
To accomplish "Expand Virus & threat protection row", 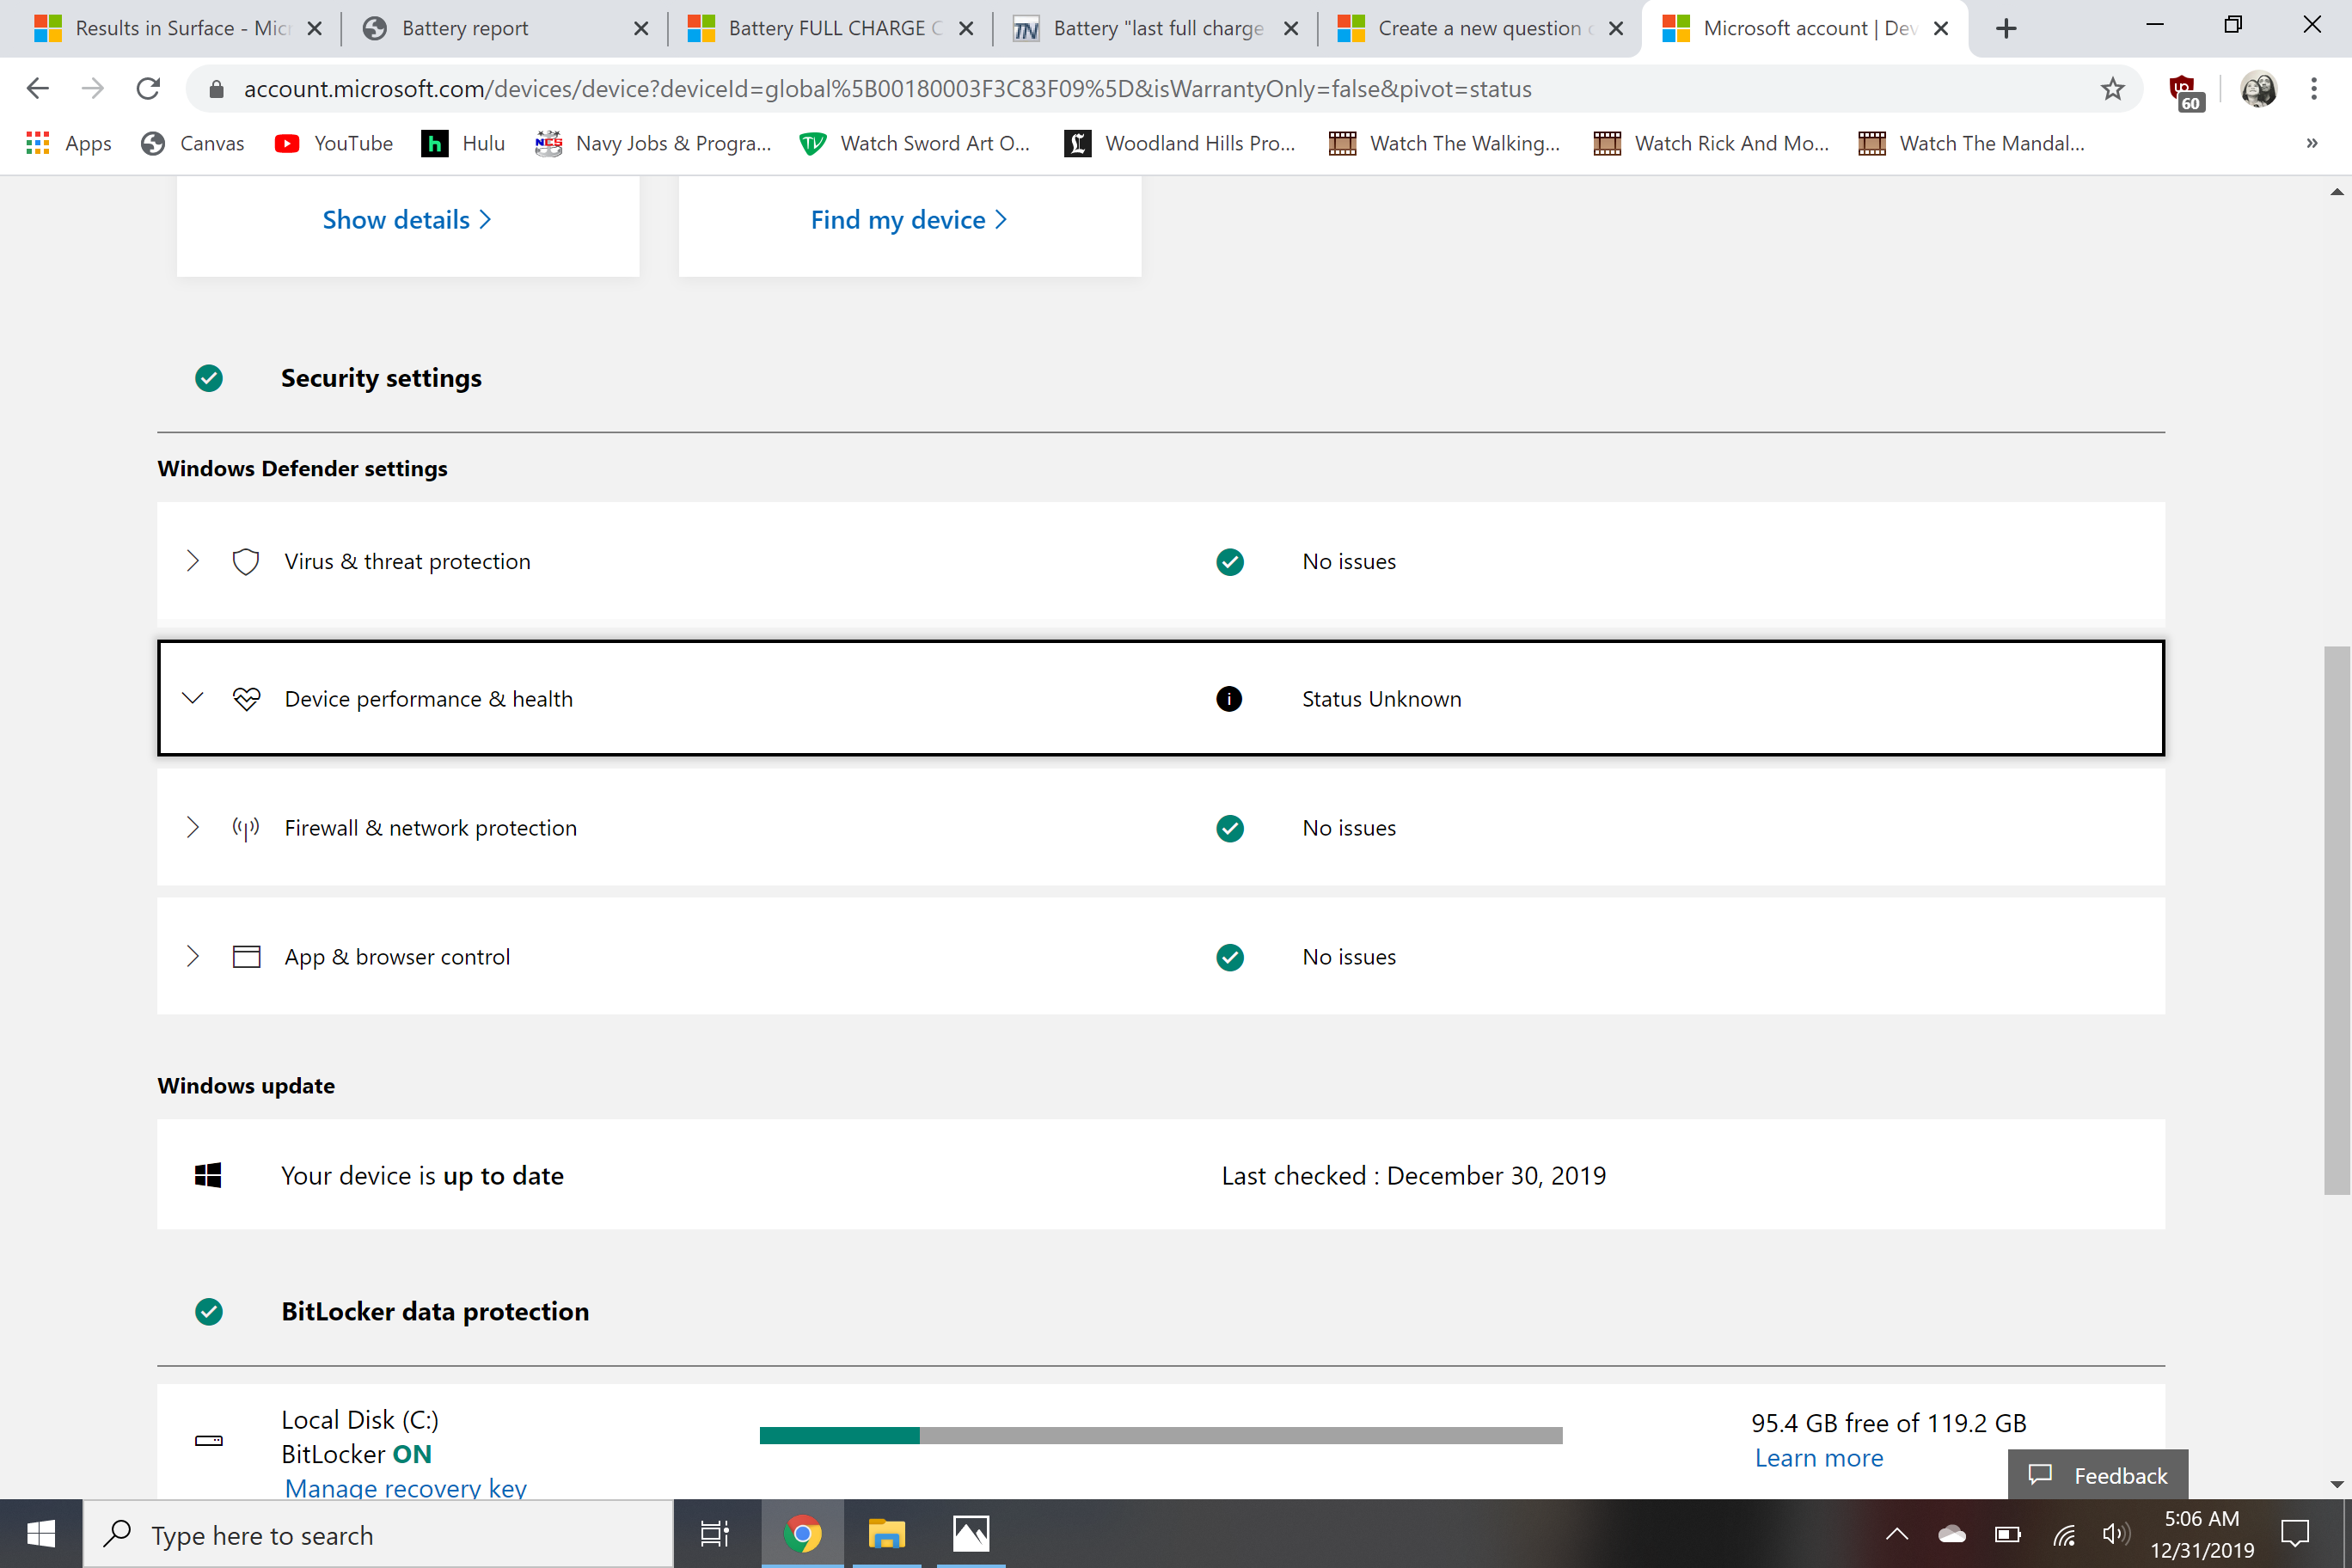I will tap(193, 561).
